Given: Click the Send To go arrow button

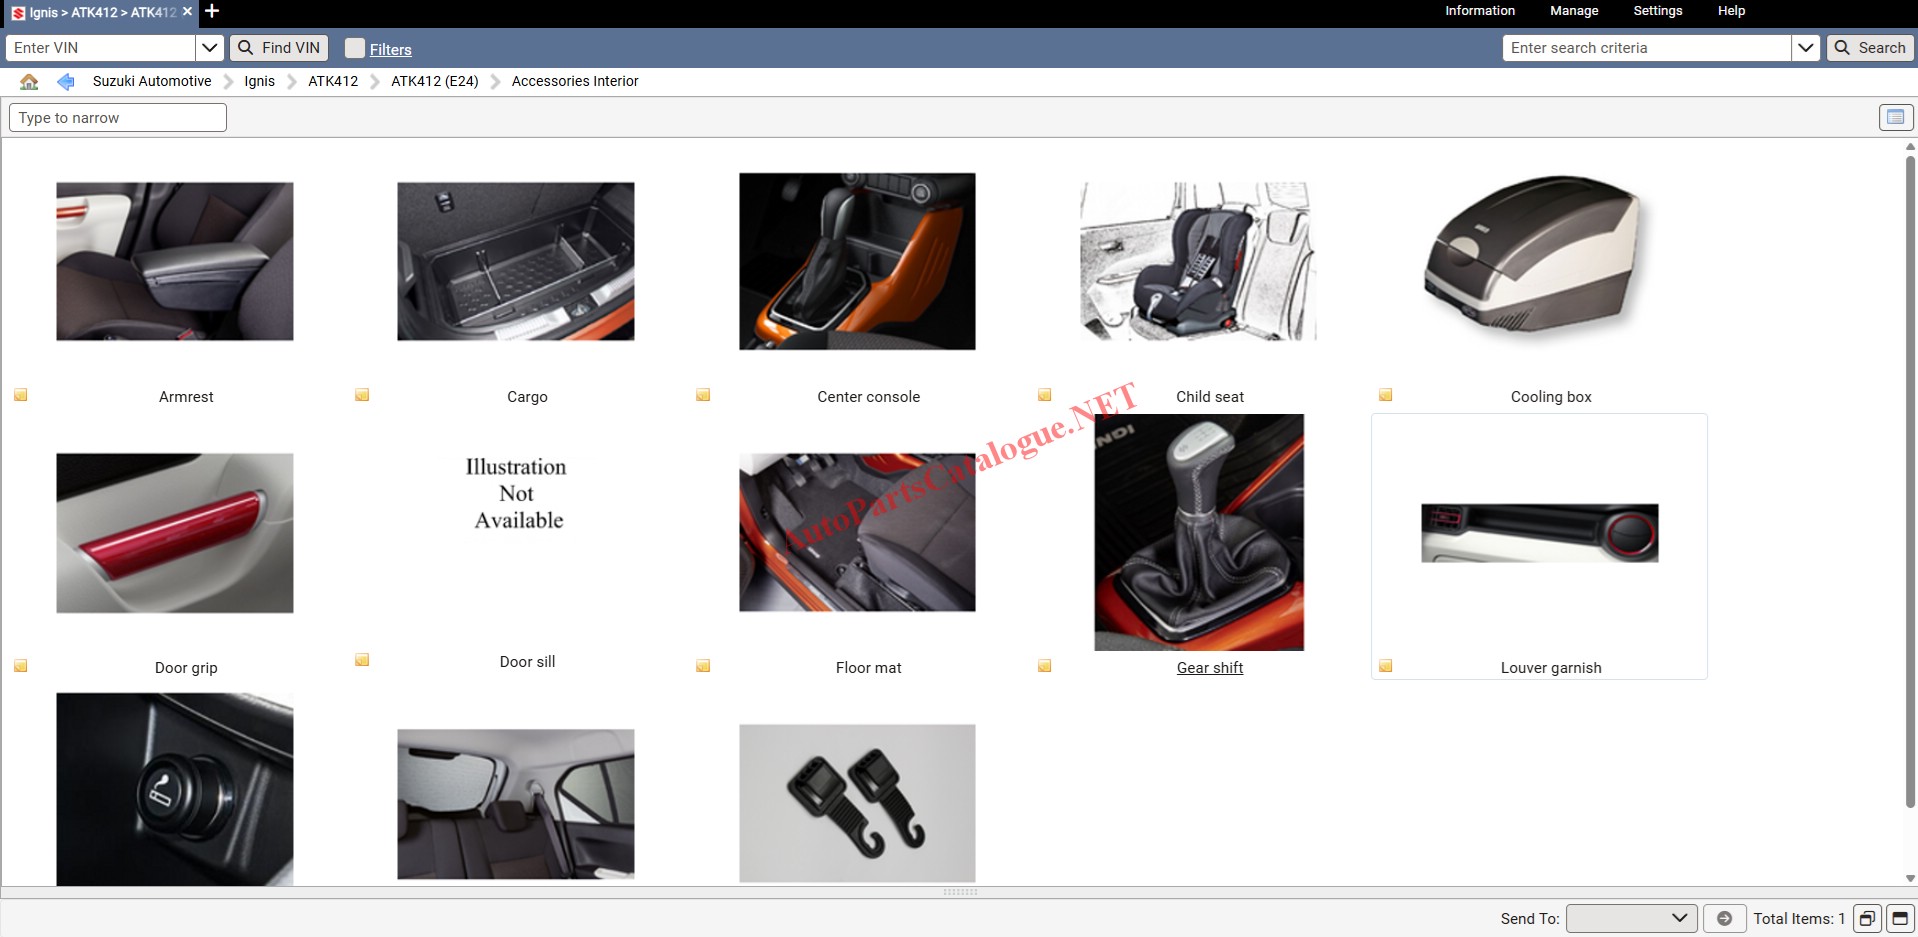Looking at the screenshot, I should [1724, 918].
